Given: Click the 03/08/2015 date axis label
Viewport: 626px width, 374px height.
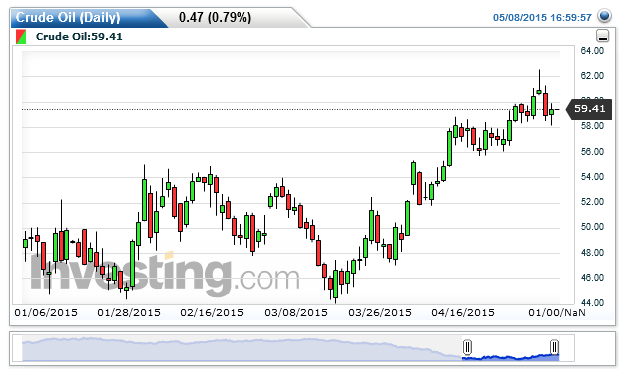Looking at the screenshot, I should click(x=296, y=313).
